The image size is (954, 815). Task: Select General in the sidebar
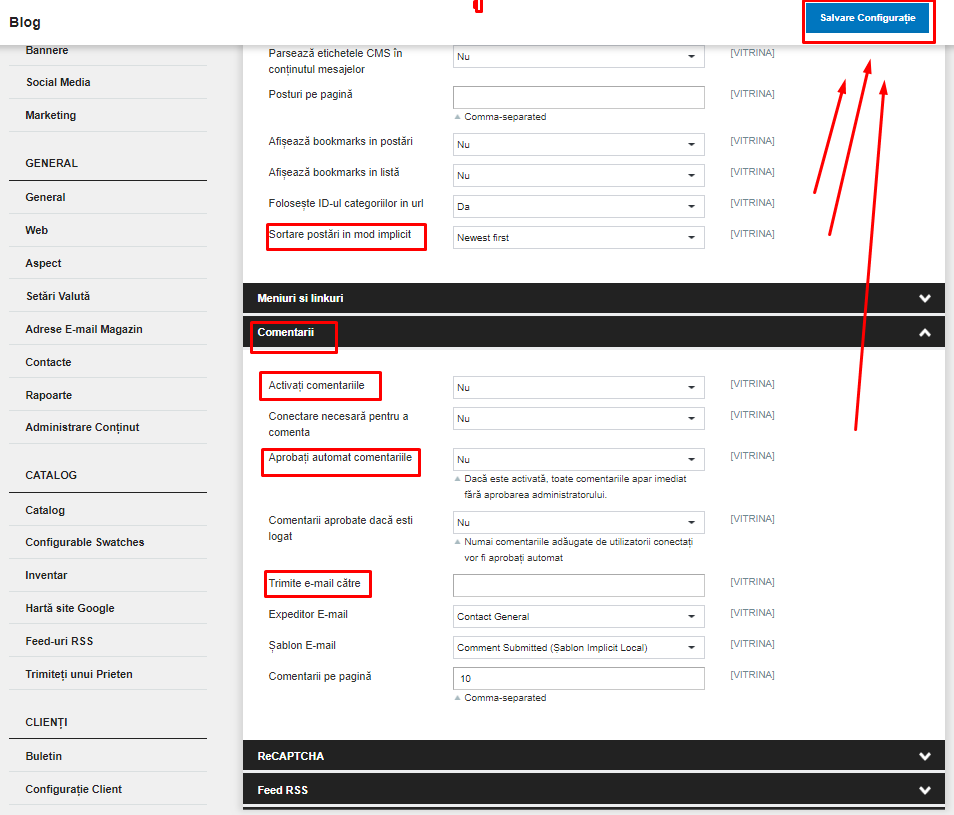pos(45,197)
